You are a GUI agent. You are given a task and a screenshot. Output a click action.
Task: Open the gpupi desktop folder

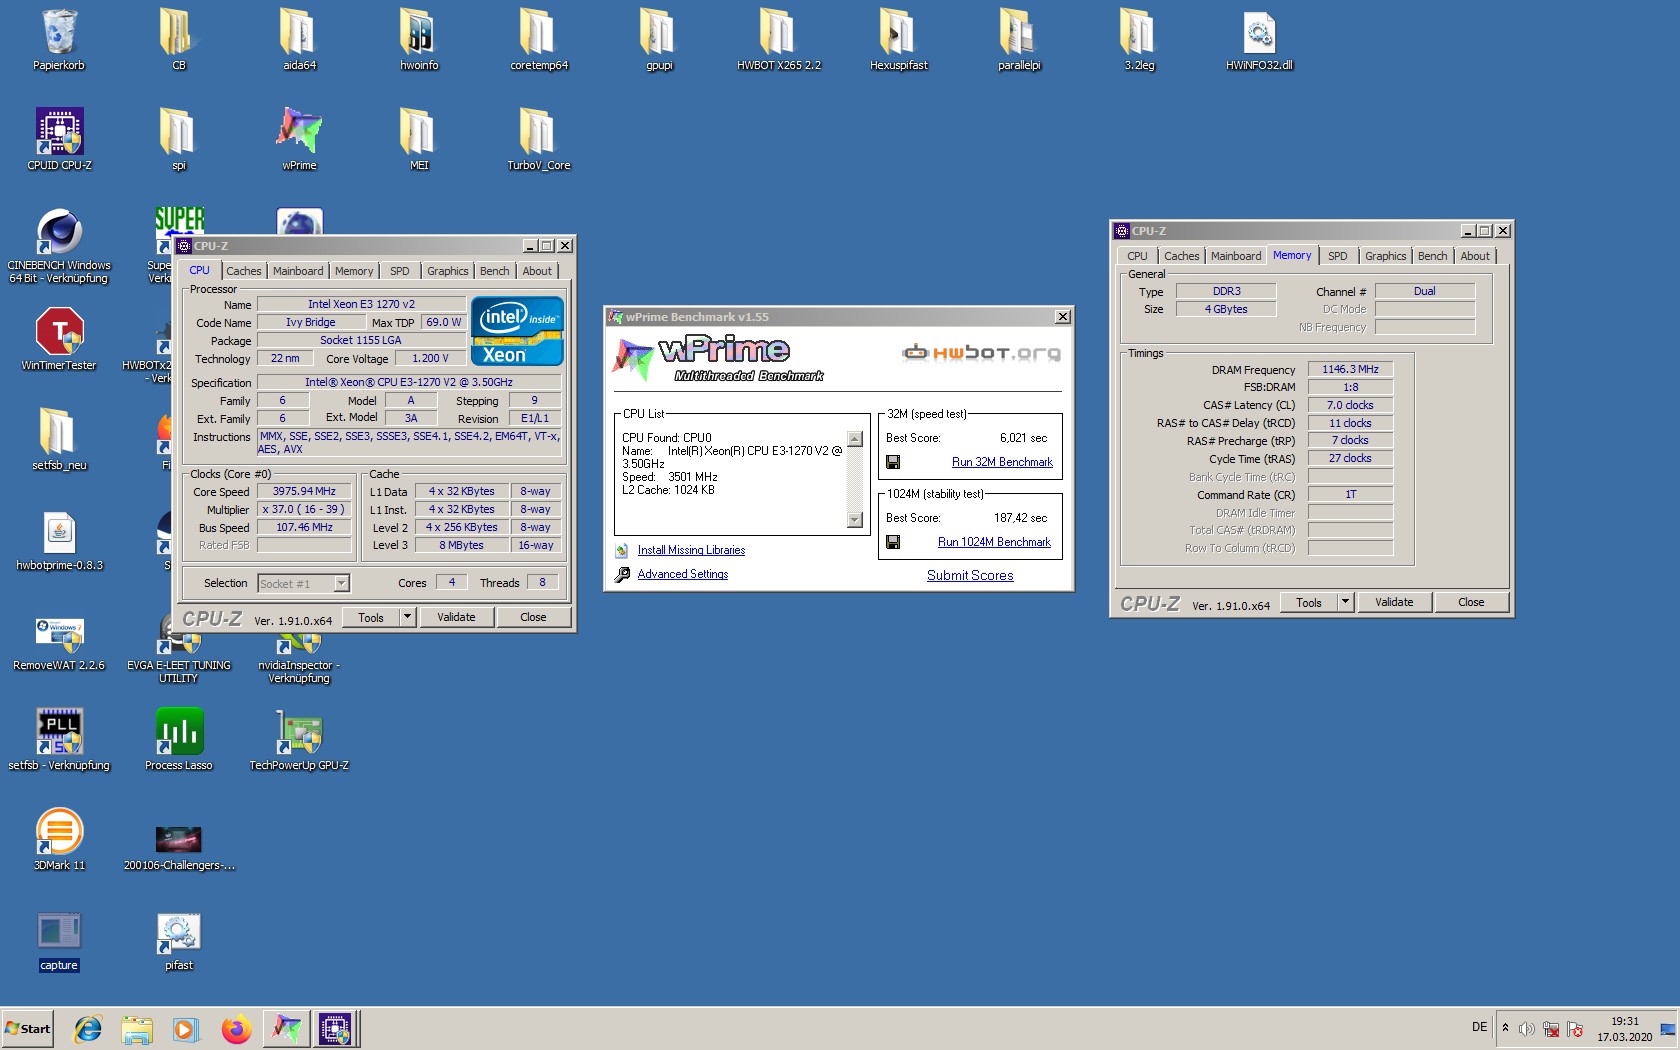pos(659,40)
